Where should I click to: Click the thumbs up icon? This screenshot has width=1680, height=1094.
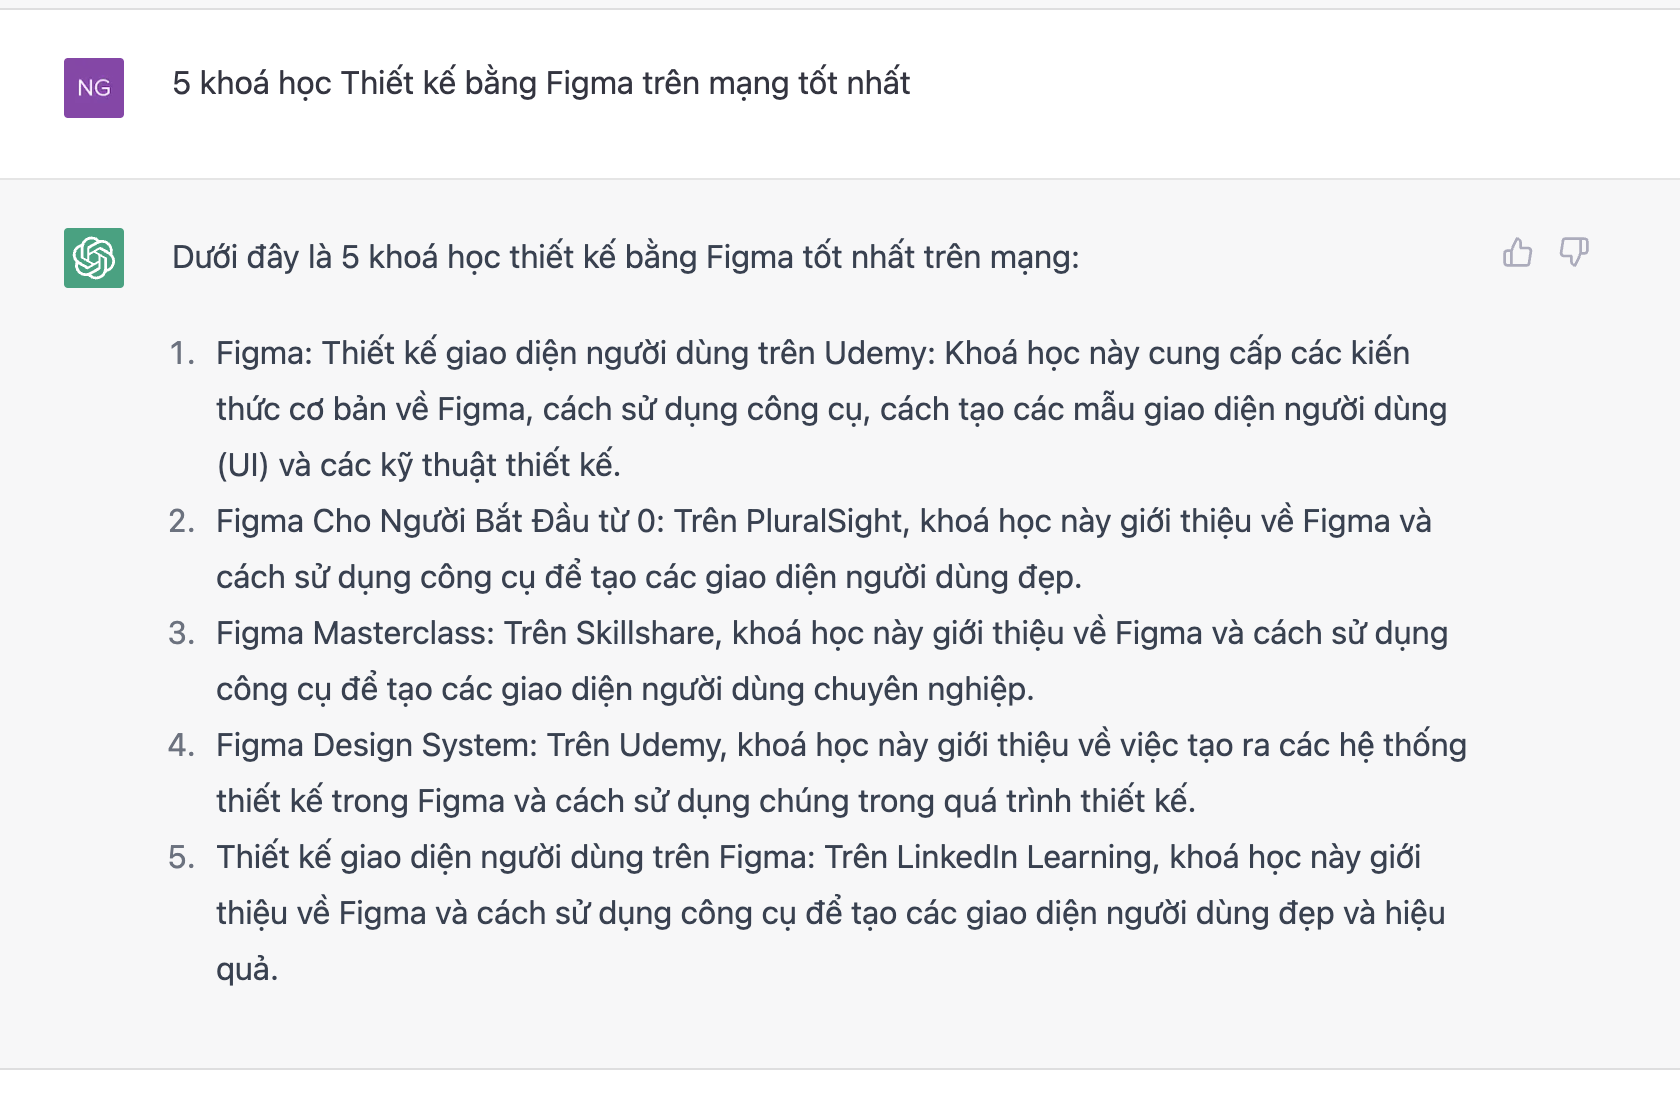click(1517, 253)
